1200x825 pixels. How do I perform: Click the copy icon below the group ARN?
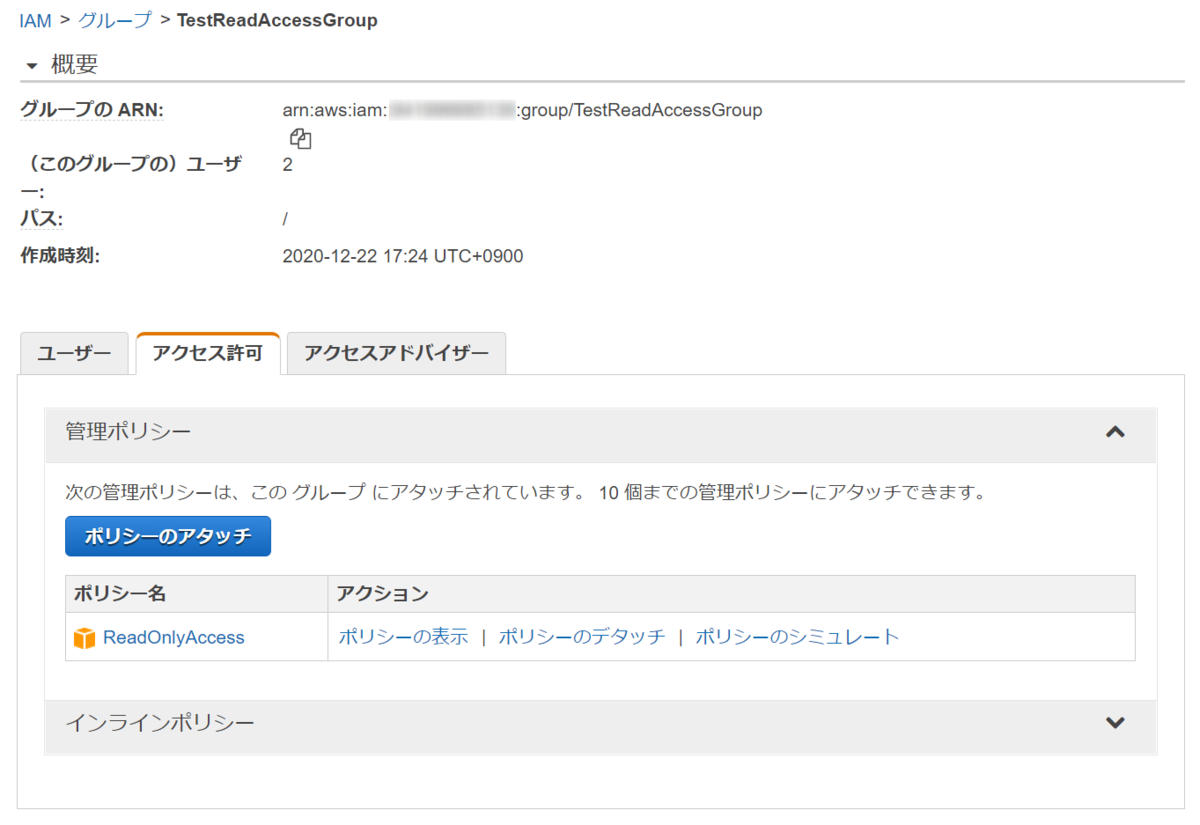[300, 137]
